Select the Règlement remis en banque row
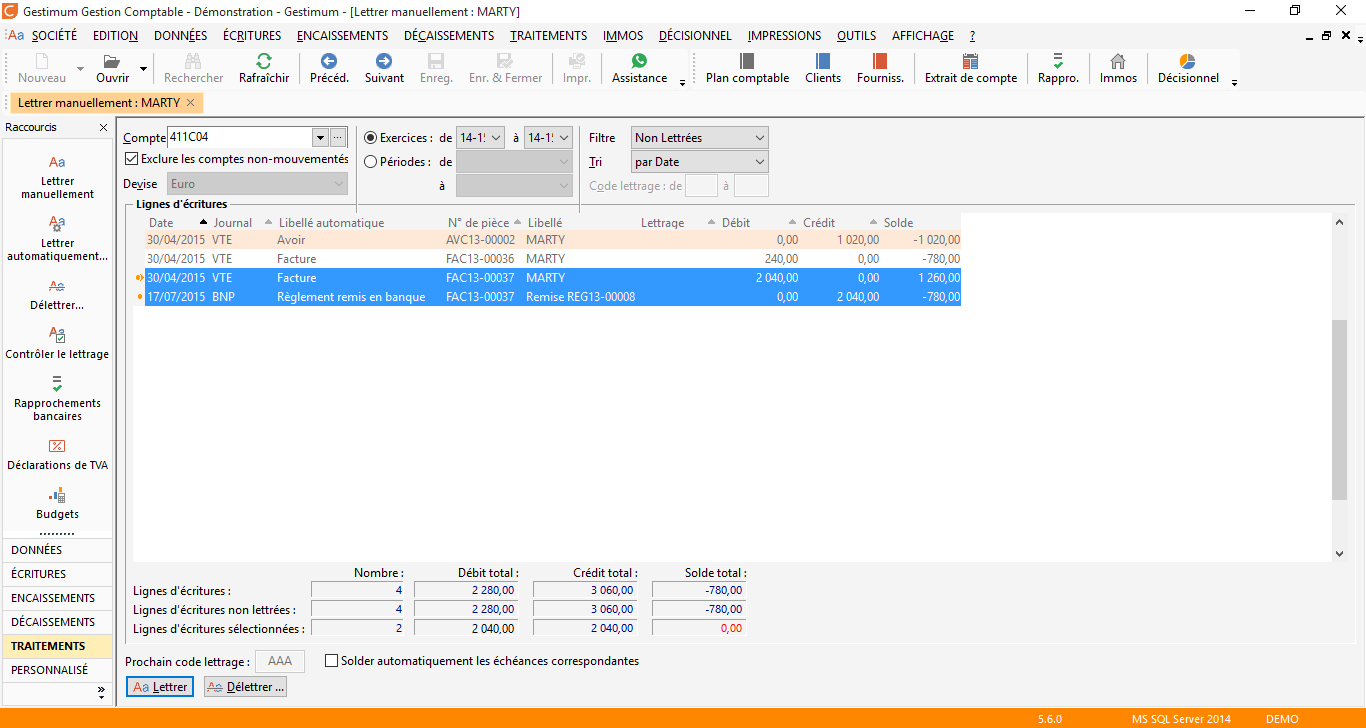The height and width of the screenshot is (728, 1366). pyautogui.click(x=553, y=297)
